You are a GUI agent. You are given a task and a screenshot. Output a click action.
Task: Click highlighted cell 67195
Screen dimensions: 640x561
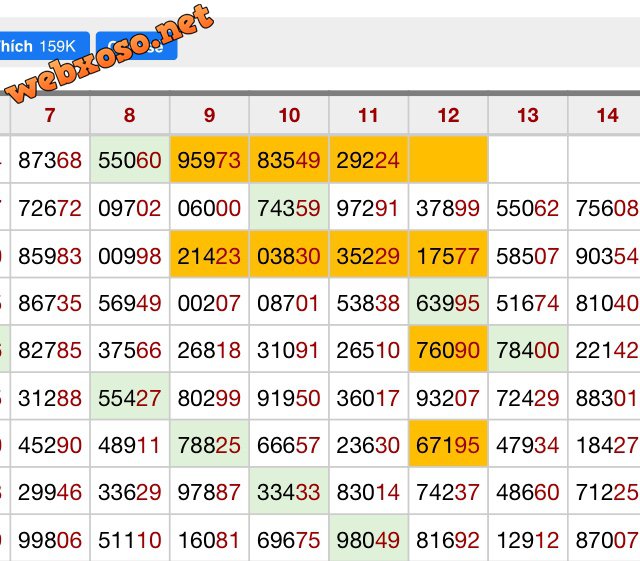(448, 444)
